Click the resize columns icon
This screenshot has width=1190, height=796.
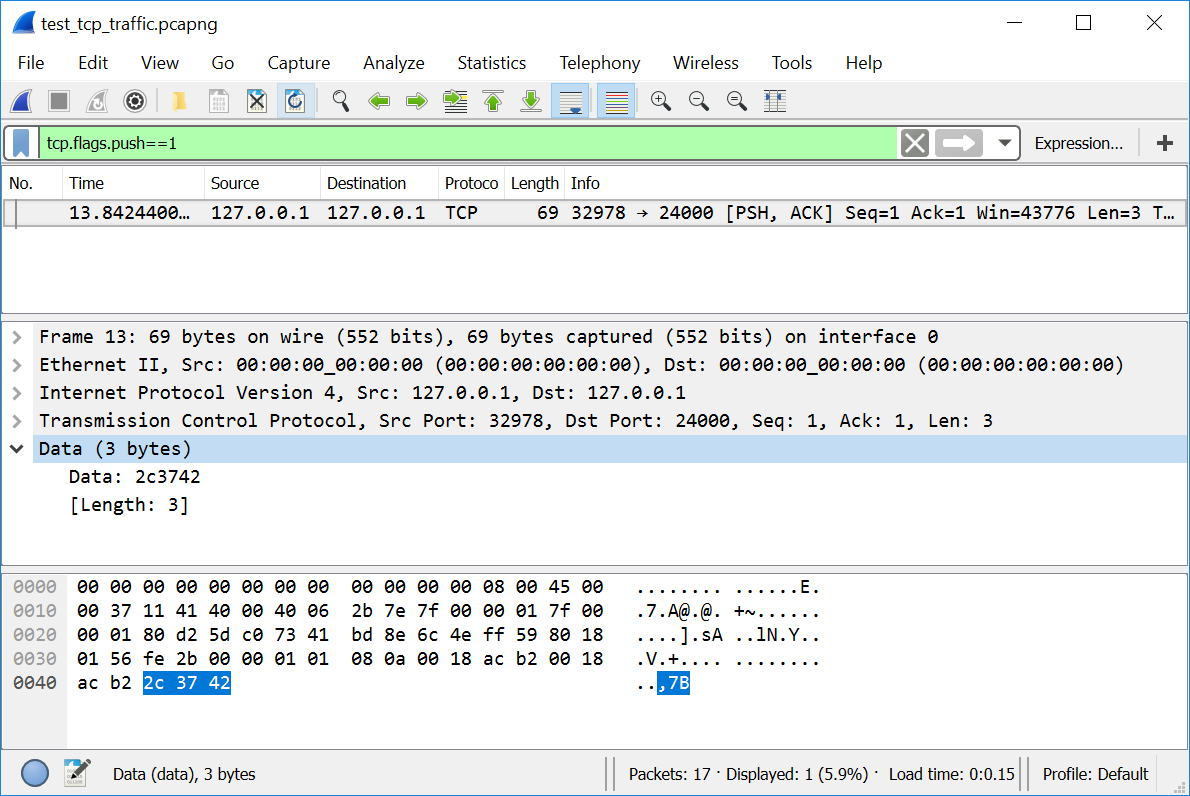point(775,101)
